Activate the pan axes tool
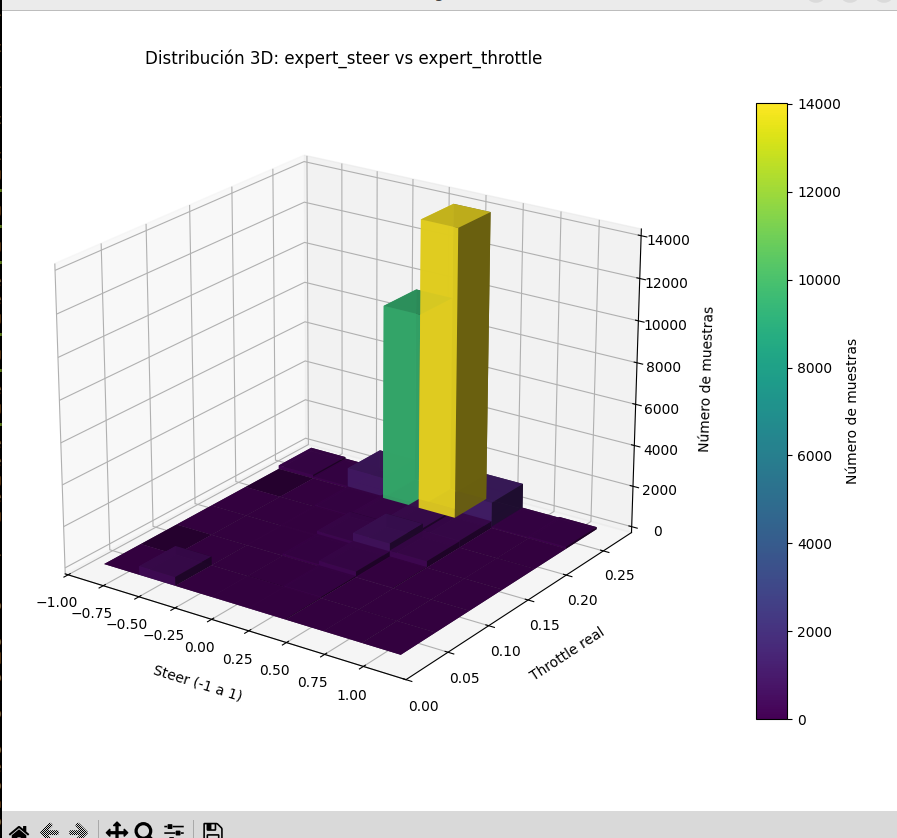Image resolution: width=897 pixels, height=838 pixels. point(116,830)
